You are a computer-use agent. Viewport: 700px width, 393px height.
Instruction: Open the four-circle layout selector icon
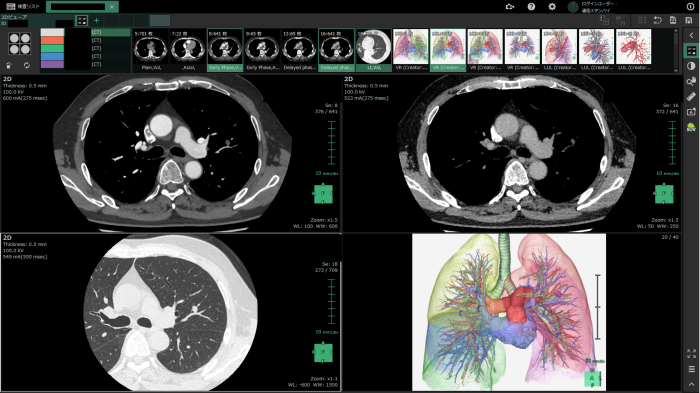(20, 44)
